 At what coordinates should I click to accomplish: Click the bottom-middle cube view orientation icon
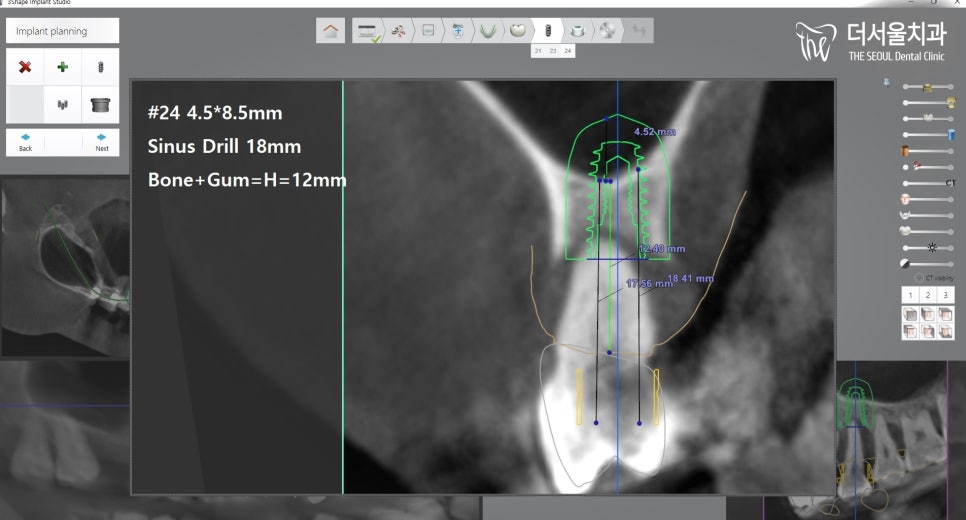tap(927, 332)
